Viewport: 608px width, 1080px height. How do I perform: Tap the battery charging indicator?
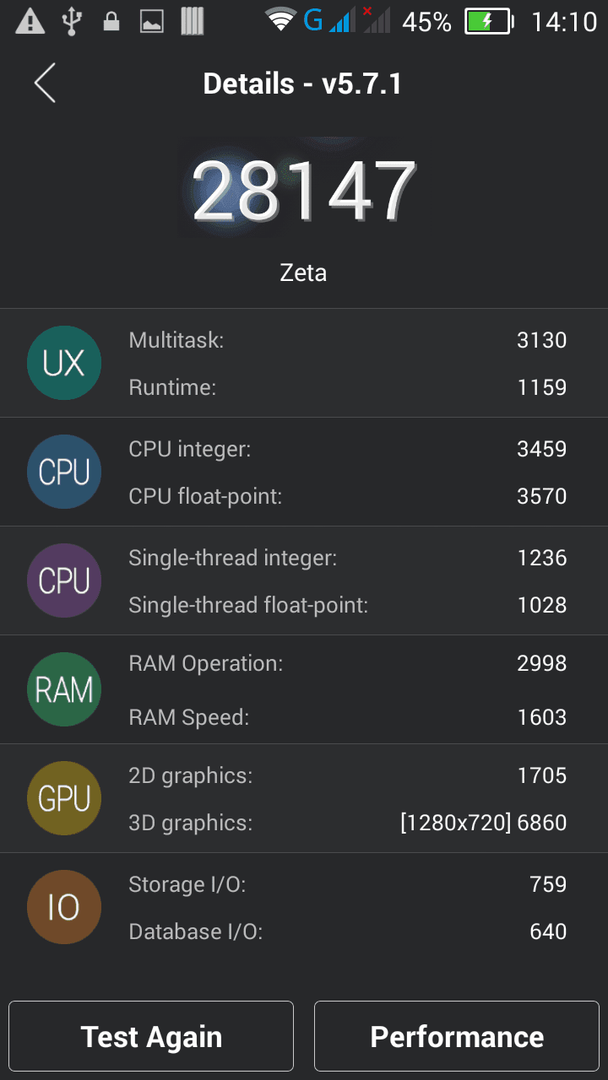pyautogui.click(x=490, y=22)
